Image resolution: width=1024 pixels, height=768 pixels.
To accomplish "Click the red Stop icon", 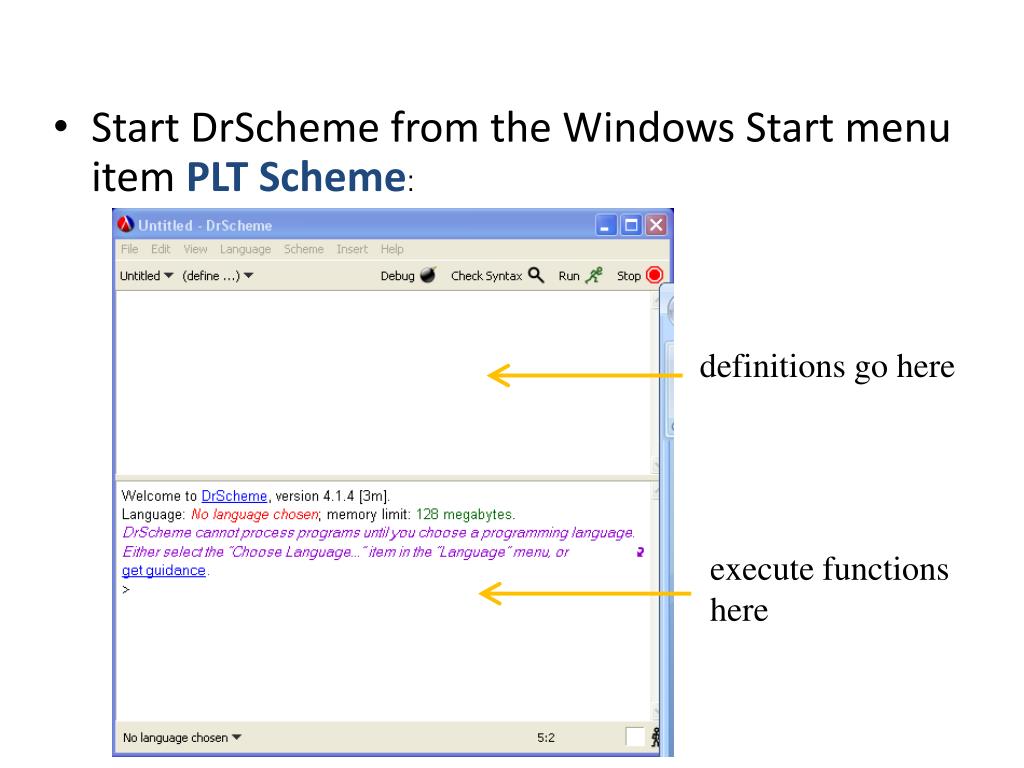I will click(654, 275).
